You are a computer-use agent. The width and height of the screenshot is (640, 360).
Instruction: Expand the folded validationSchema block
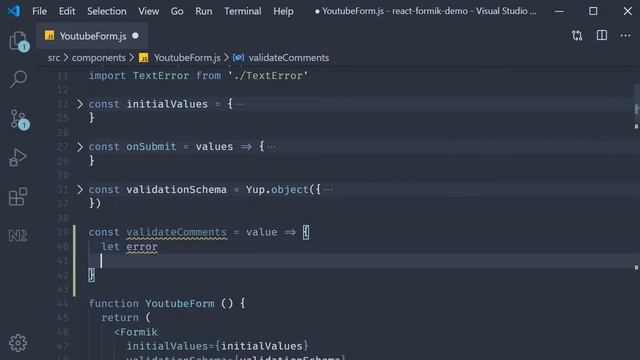(x=80, y=189)
